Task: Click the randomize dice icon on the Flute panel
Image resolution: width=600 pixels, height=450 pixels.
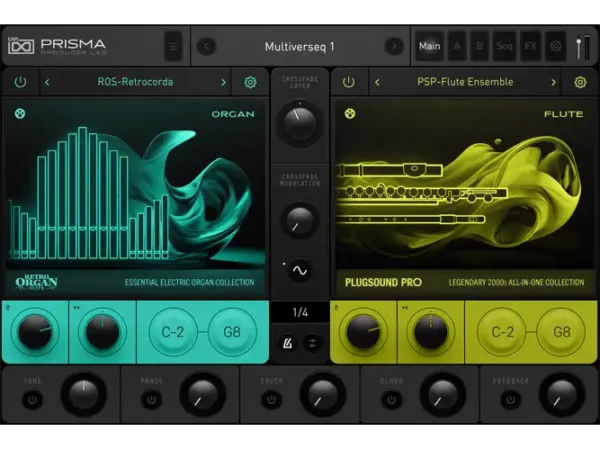Action: (350, 114)
